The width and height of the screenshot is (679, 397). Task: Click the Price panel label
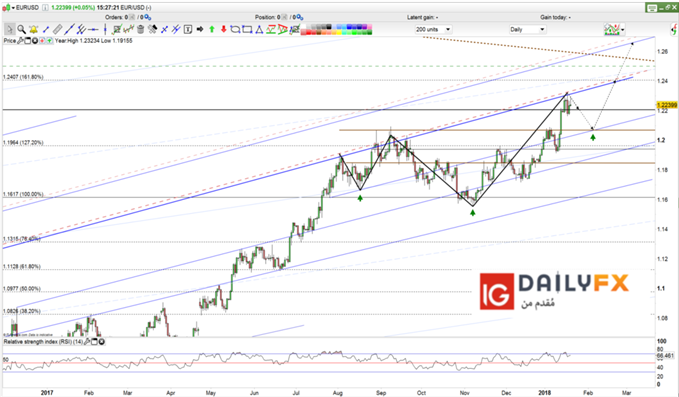point(10,41)
